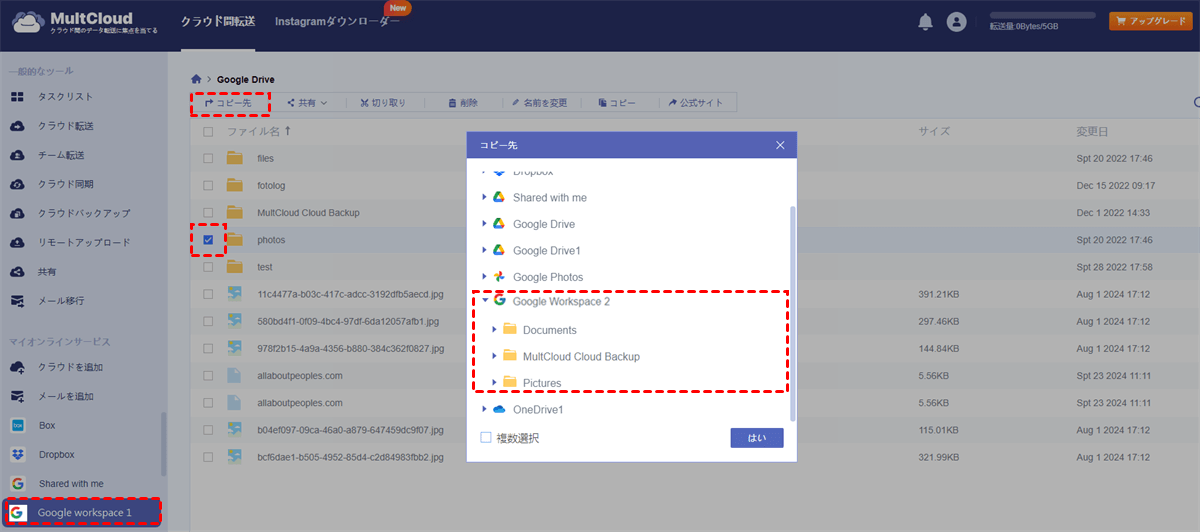Viewport: 1200px width, 532px height.
Task: Switch to the クラウド間転送 tab
Action: (x=217, y=21)
